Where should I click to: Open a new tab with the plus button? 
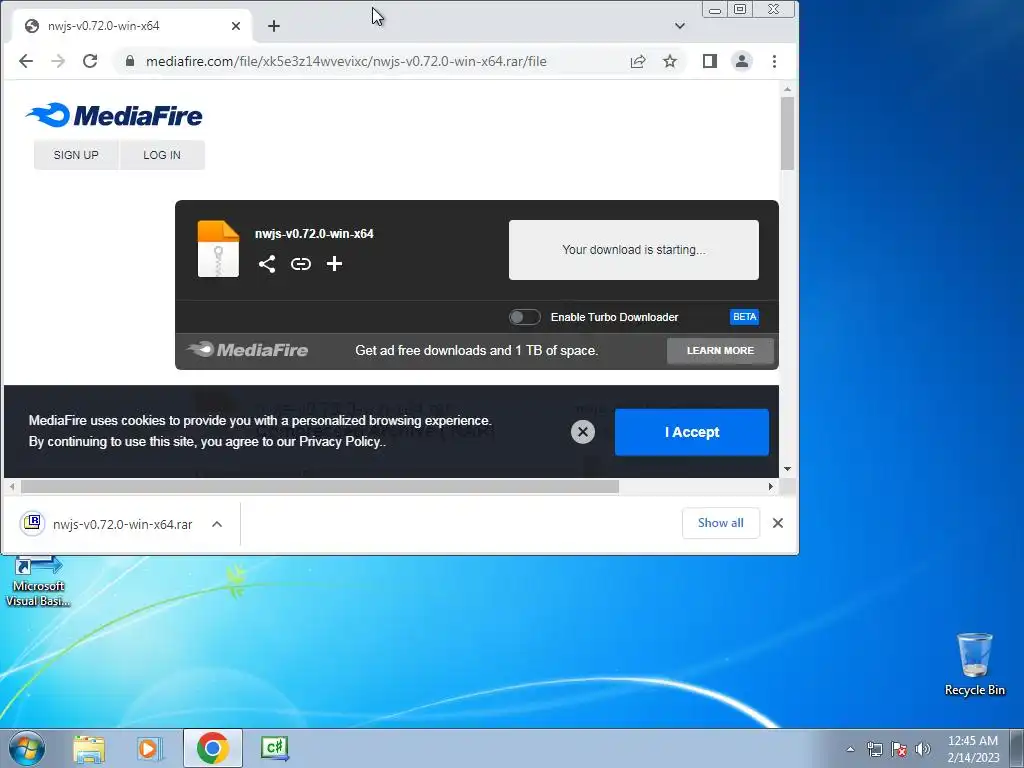point(274,26)
